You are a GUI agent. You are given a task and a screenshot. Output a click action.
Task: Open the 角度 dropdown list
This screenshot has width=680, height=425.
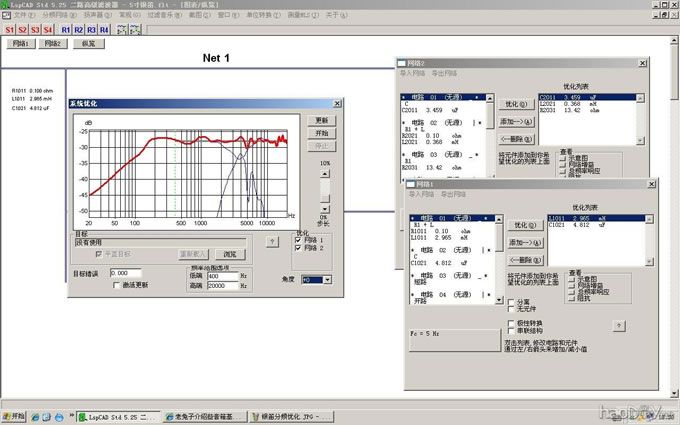(x=326, y=281)
